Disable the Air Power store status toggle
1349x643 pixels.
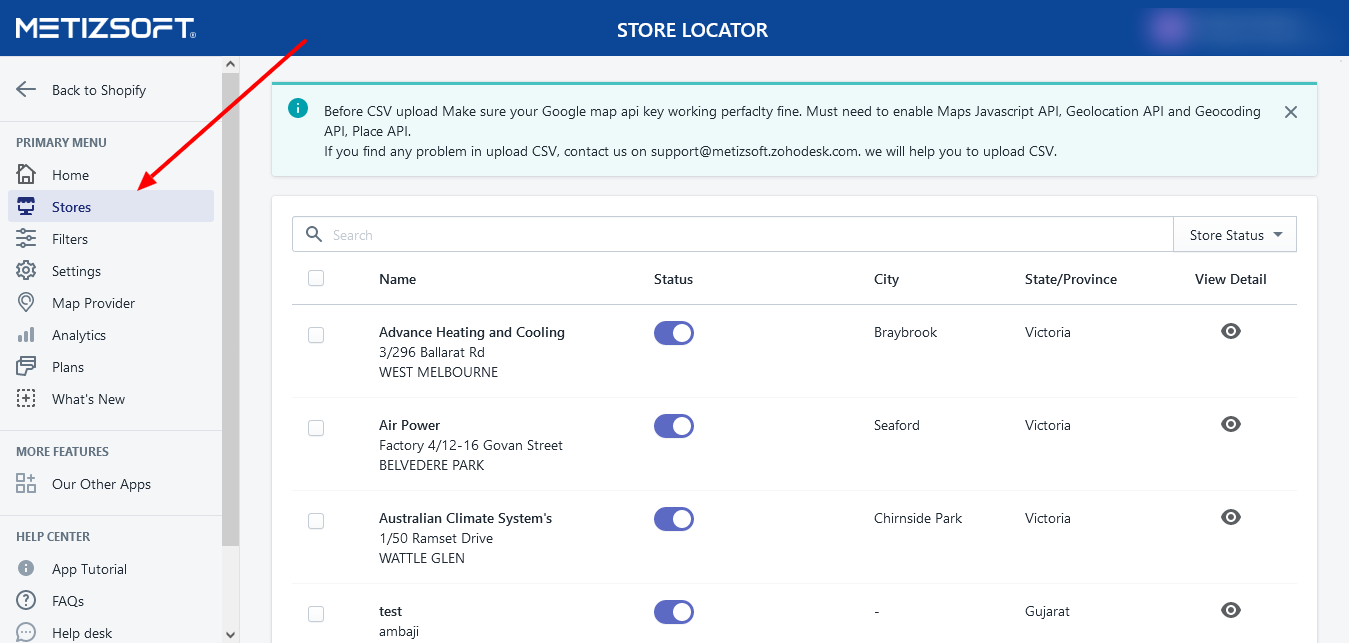pos(673,426)
